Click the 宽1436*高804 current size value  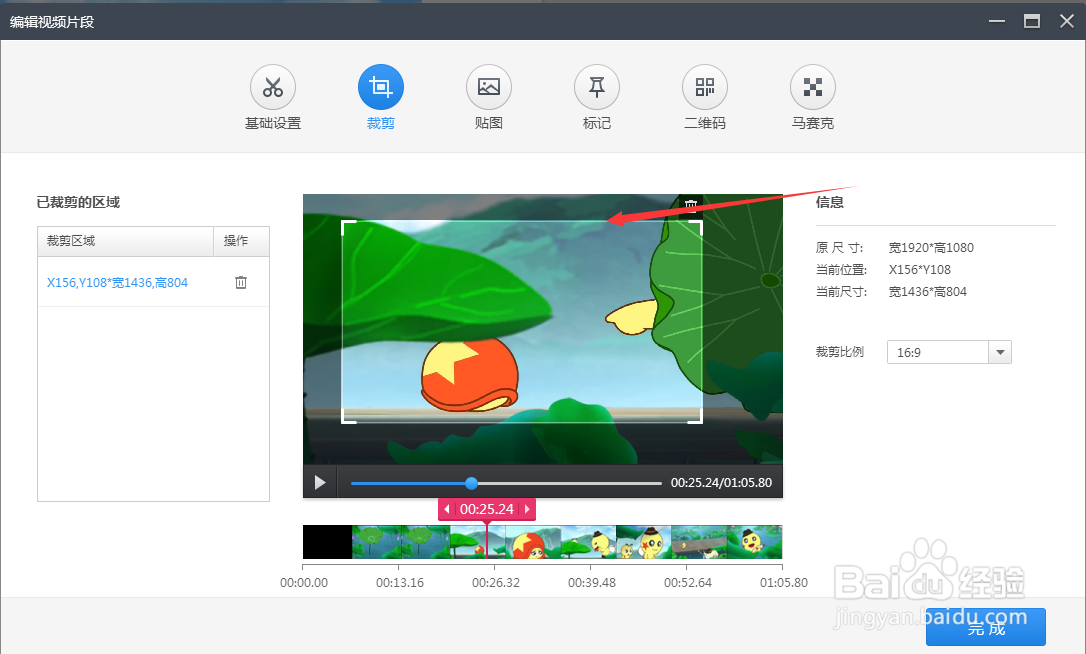coord(927,292)
